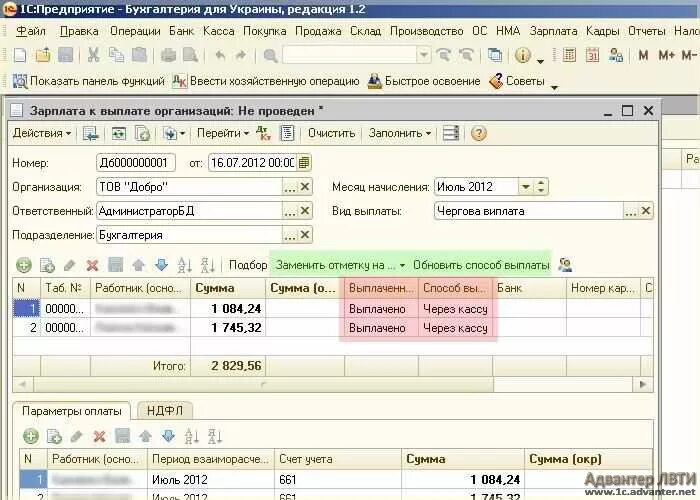Open the Перейти dropdown menu
The height and width of the screenshot is (500, 700).
[223, 133]
